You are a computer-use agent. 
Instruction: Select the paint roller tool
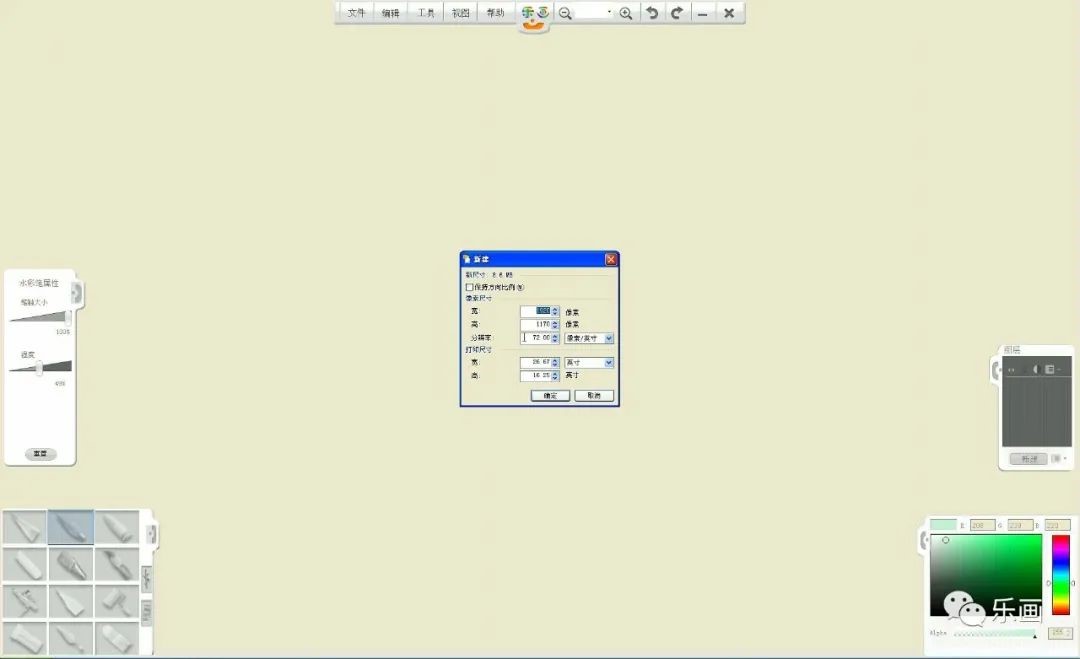pos(118,601)
